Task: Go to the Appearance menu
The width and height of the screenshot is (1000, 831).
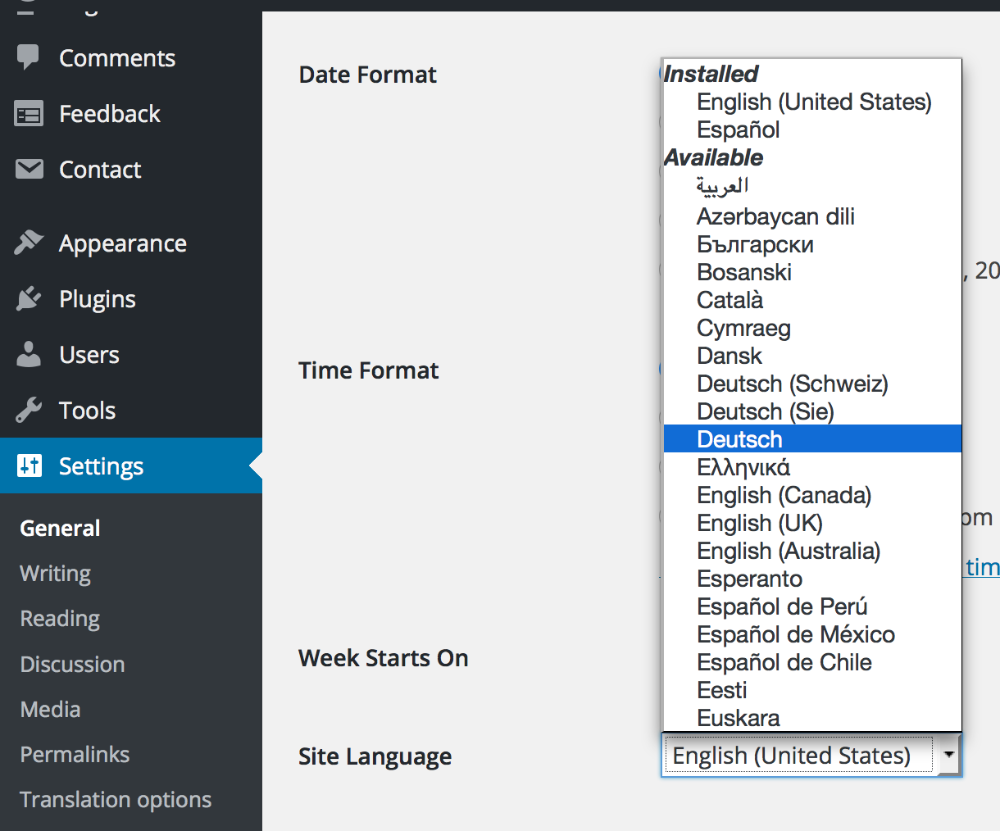Action: pos(131,244)
